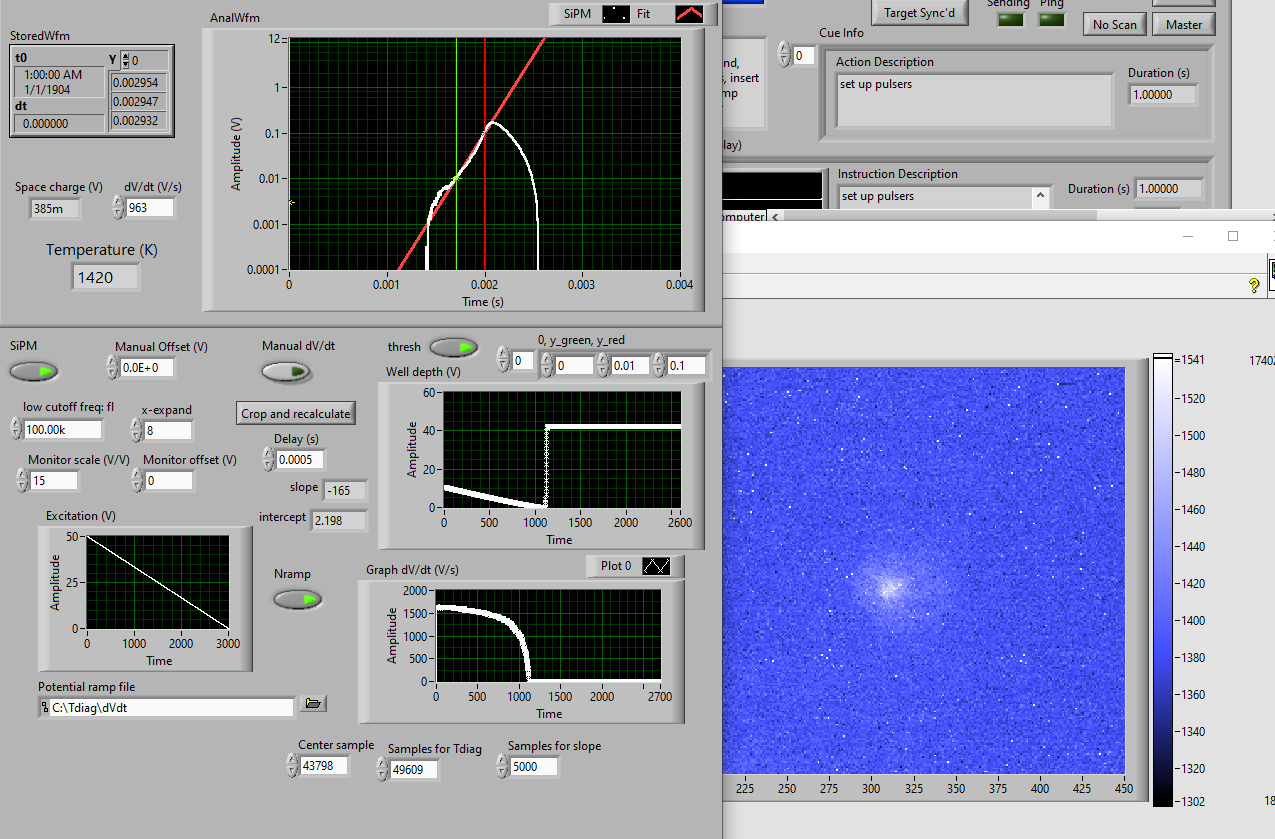
Task: Click the yellow help question mark icon
Action: tap(1253, 285)
